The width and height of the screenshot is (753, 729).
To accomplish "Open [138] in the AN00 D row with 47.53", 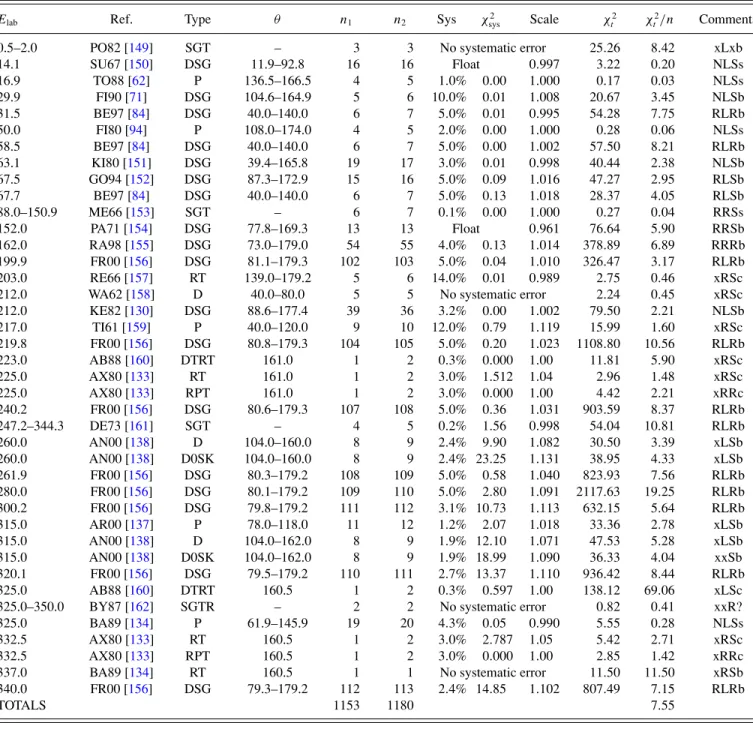I will (139, 541).
